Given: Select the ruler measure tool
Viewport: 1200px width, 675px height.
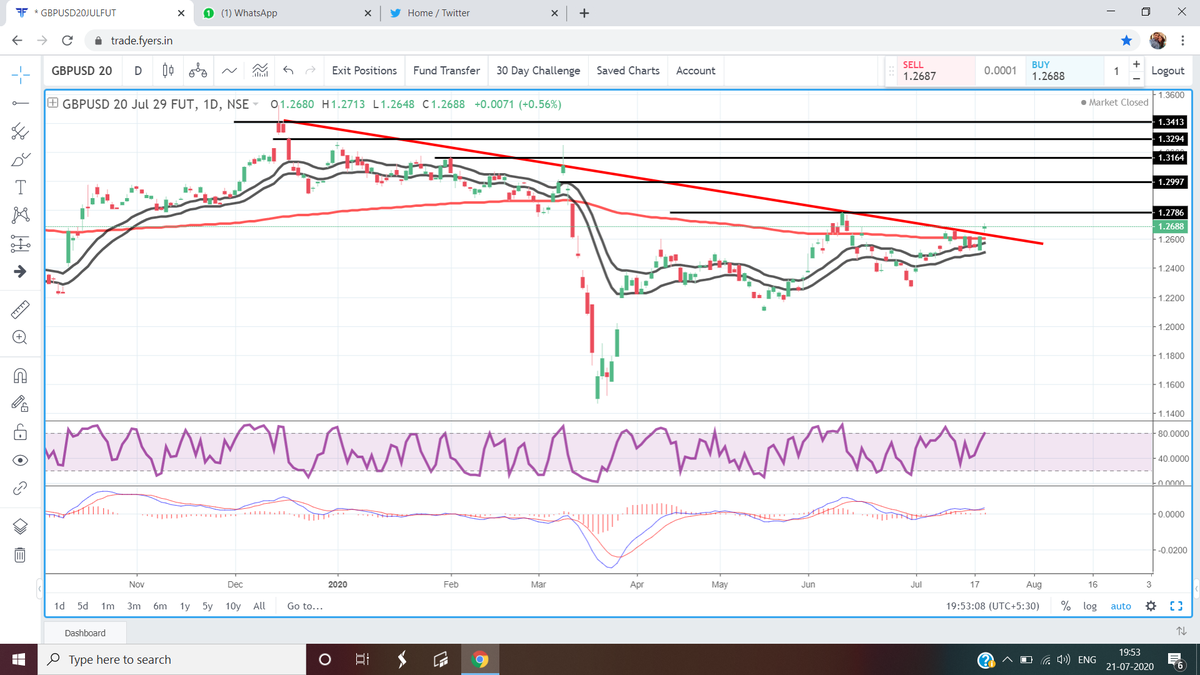Looking at the screenshot, I should click(19, 309).
